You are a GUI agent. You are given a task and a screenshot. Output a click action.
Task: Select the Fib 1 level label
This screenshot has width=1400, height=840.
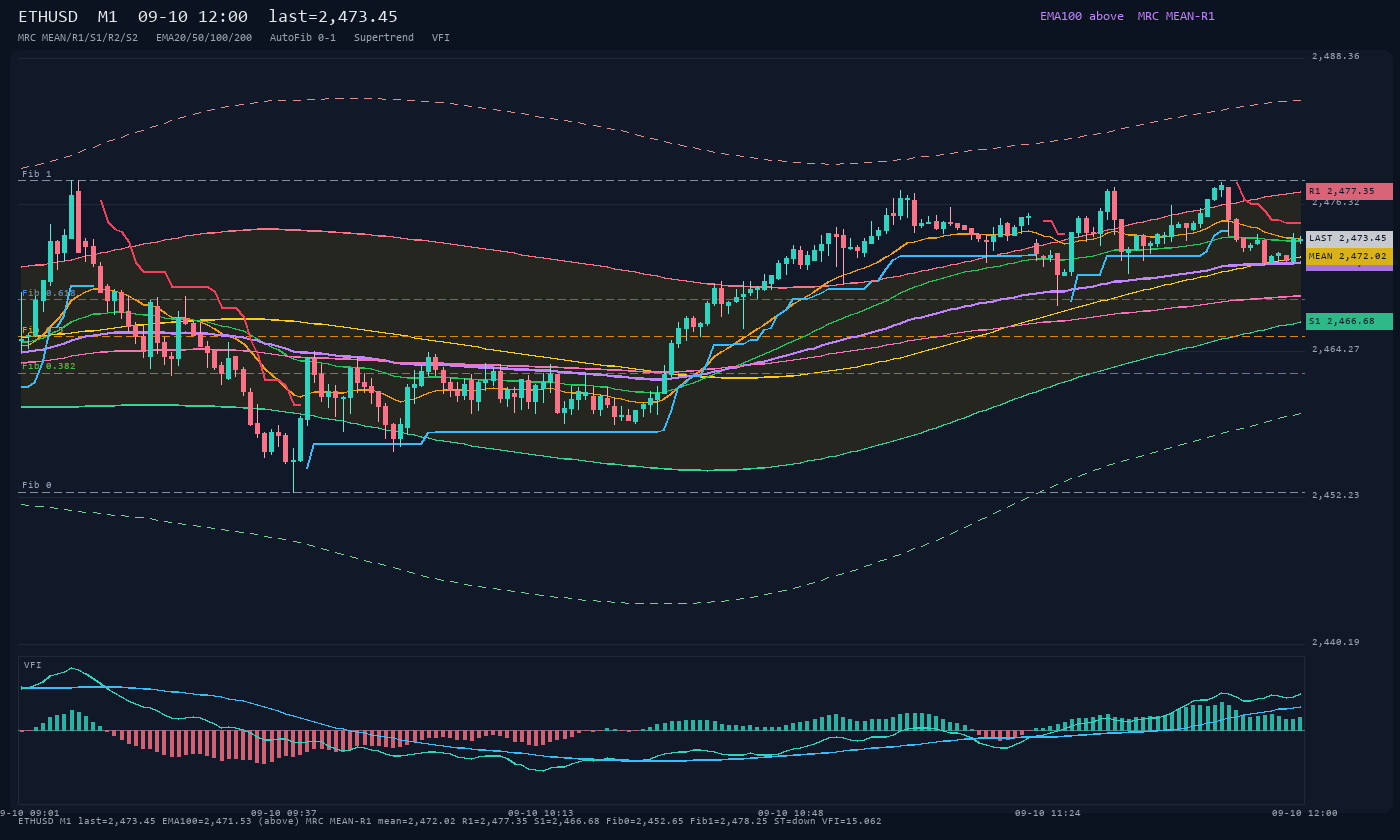click(37, 174)
